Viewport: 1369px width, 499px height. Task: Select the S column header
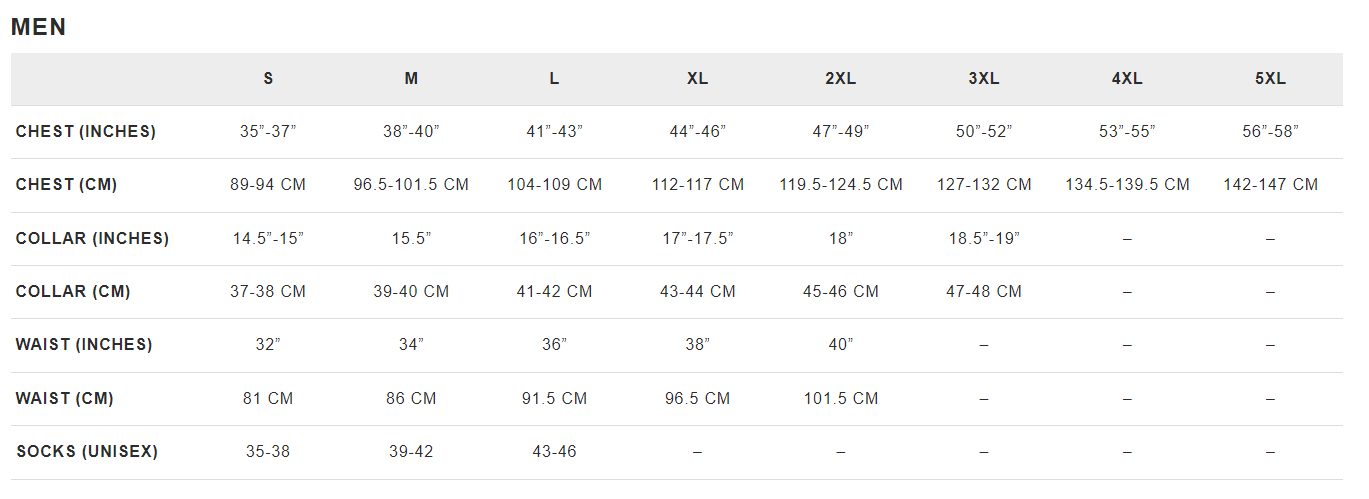coord(268,79)
